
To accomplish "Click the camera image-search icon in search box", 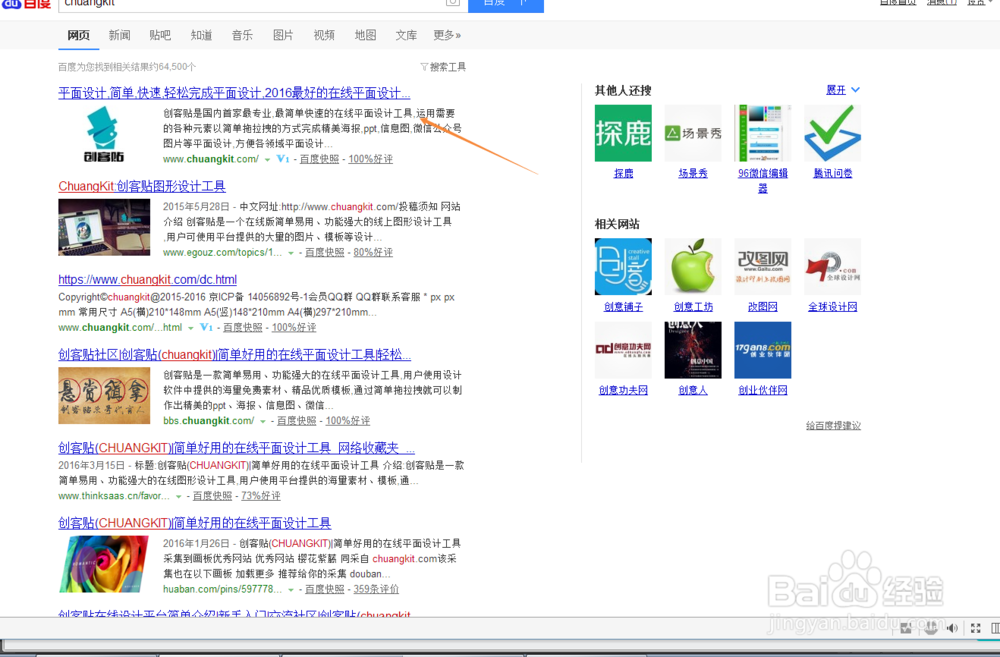I will [452, 3].
